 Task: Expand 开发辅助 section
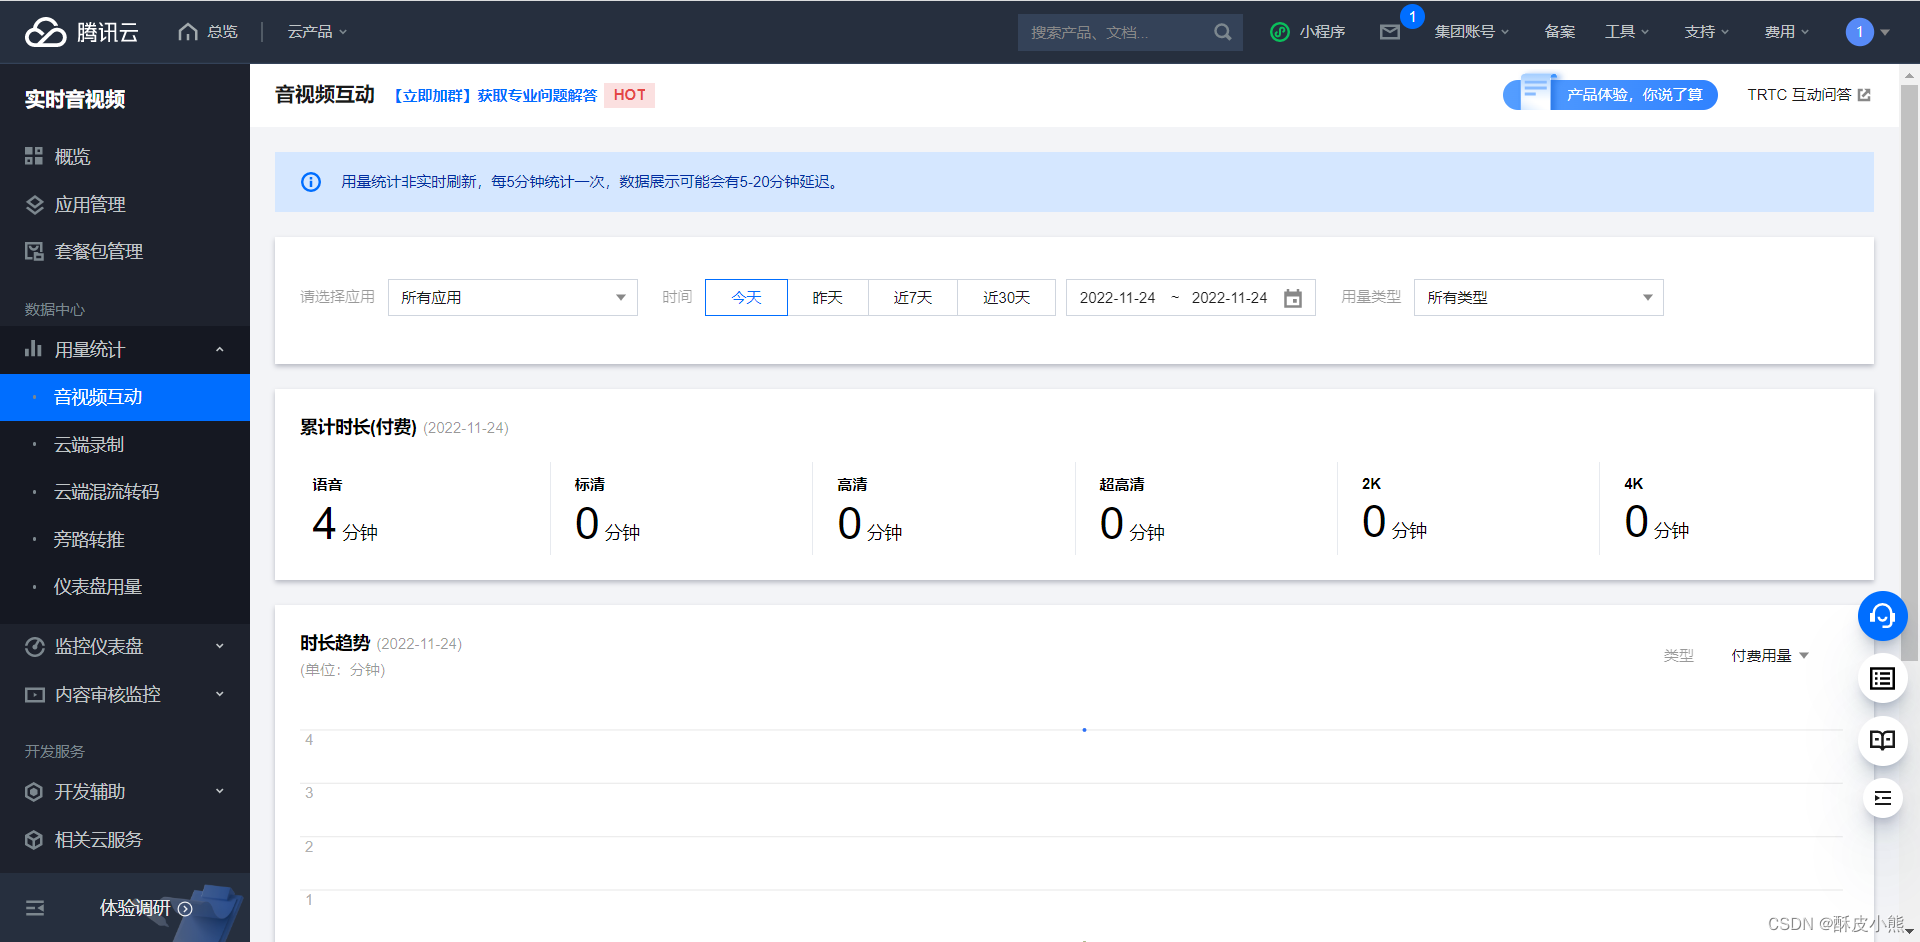click(125, 791)
